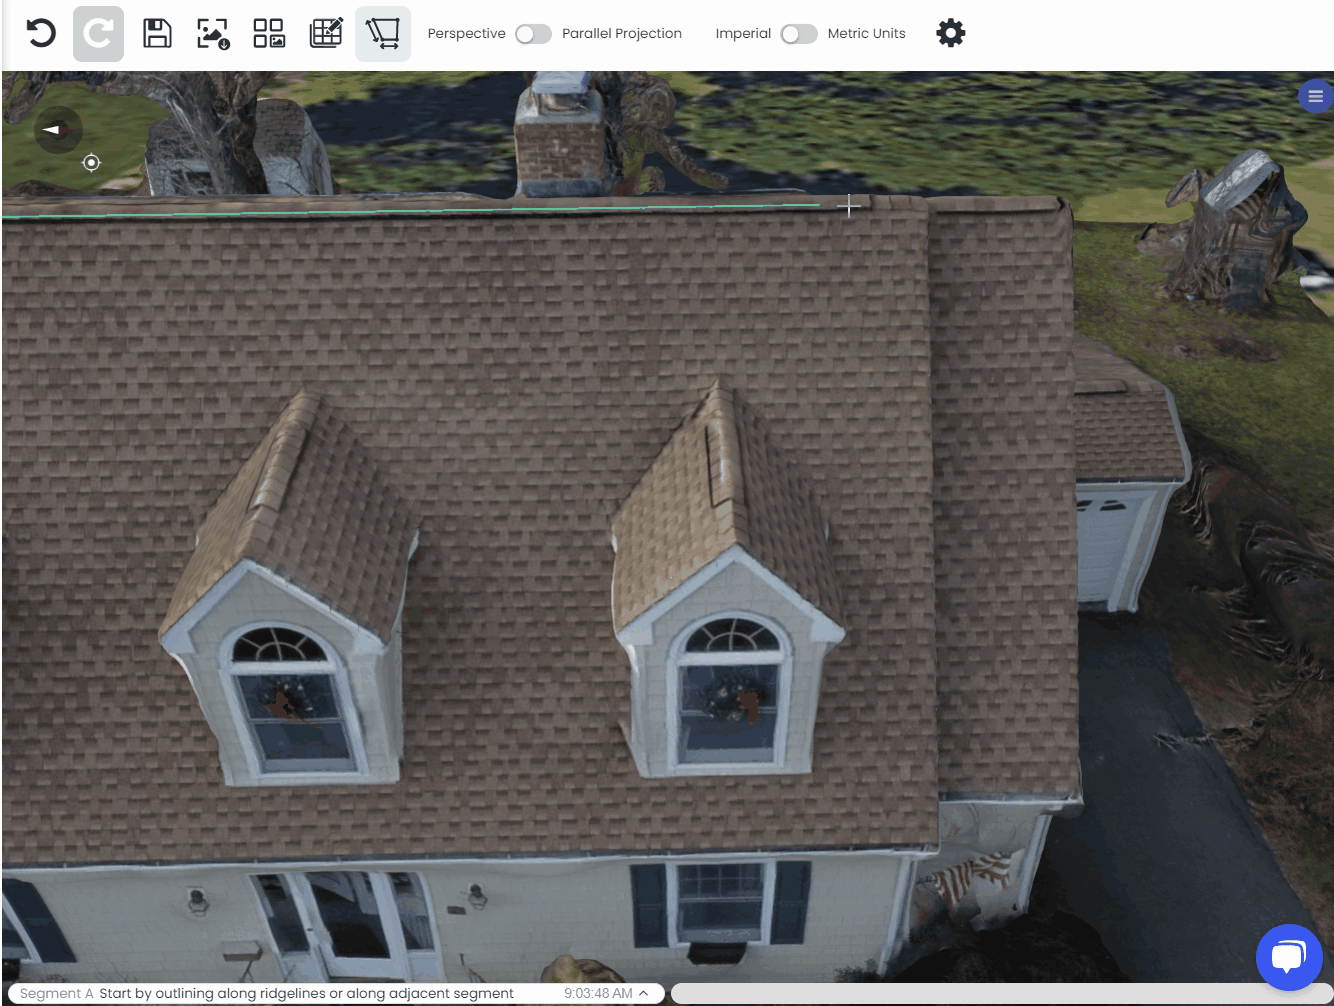Click the end of the green ridgeline

point(820,205)
